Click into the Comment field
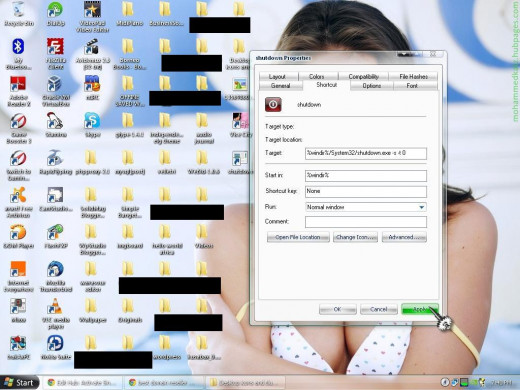Screen dimensions: 520x390 pyautogui.click(x=366, y=222)
